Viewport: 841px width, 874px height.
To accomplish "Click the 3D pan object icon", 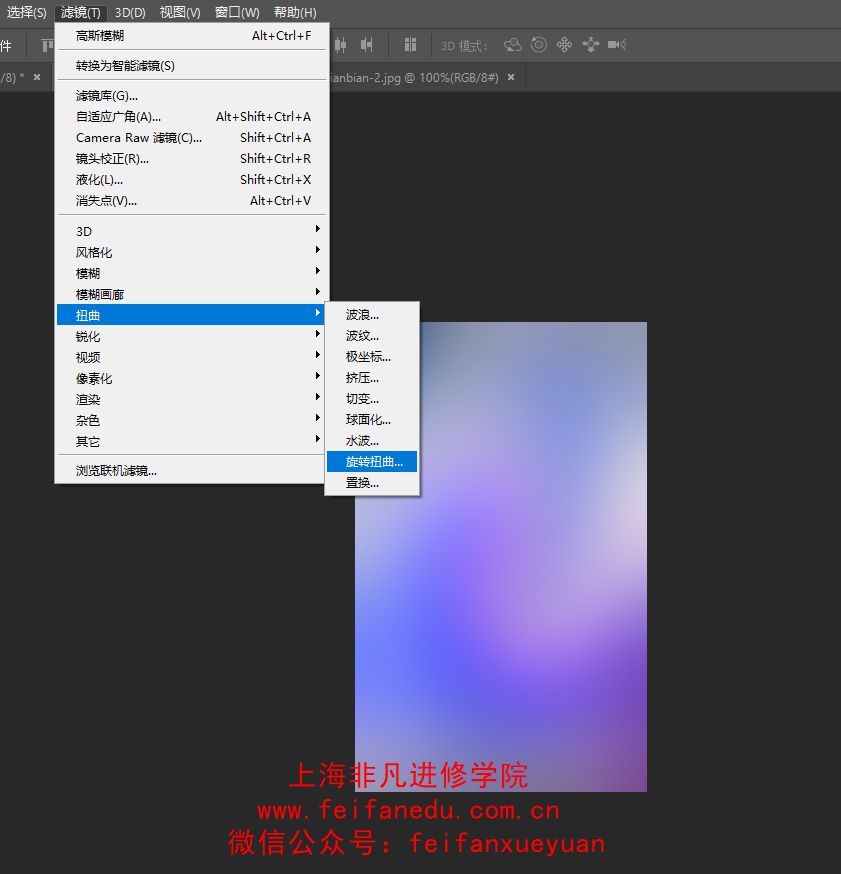I will point(564,45).
